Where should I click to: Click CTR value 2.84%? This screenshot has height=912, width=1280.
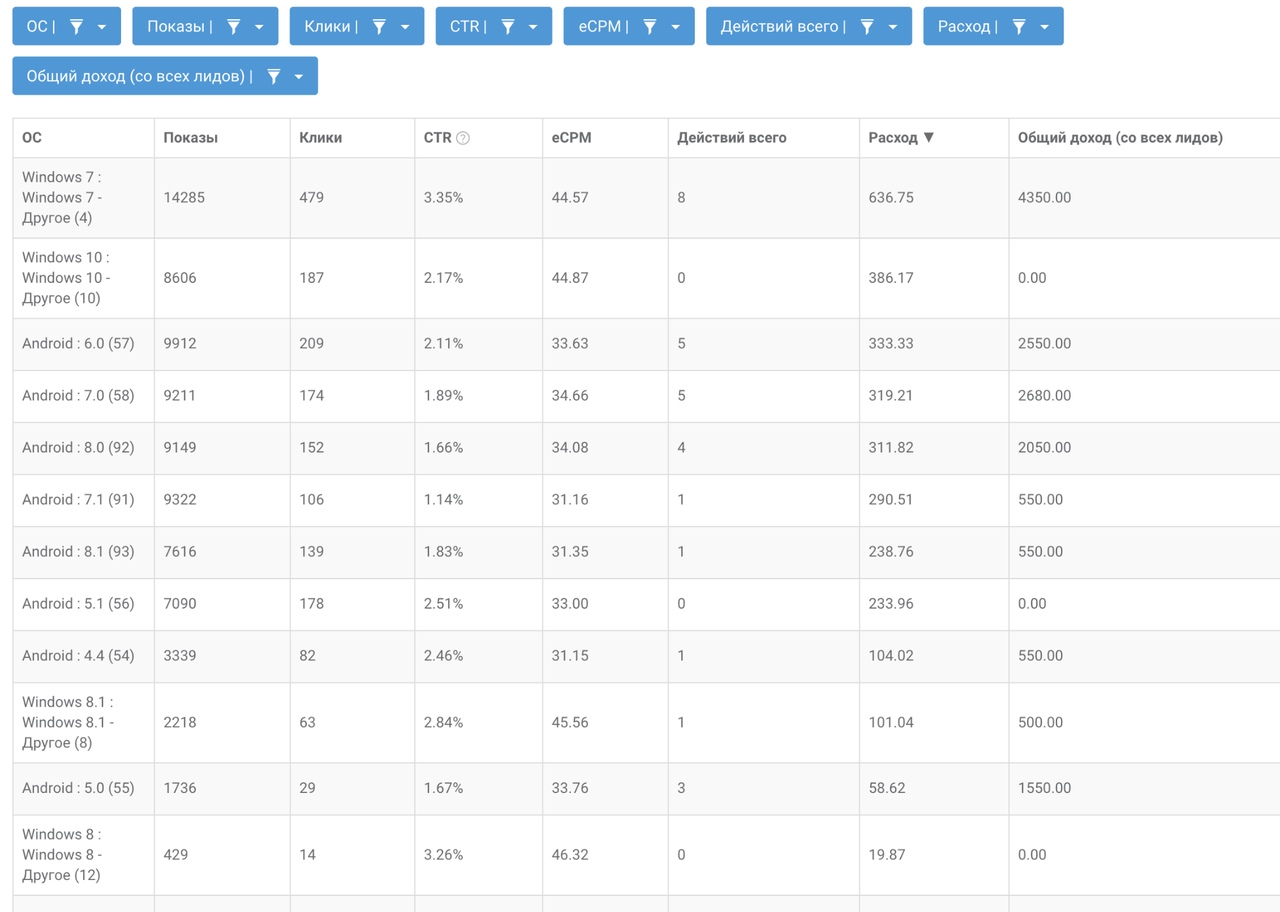pos(443,722)
